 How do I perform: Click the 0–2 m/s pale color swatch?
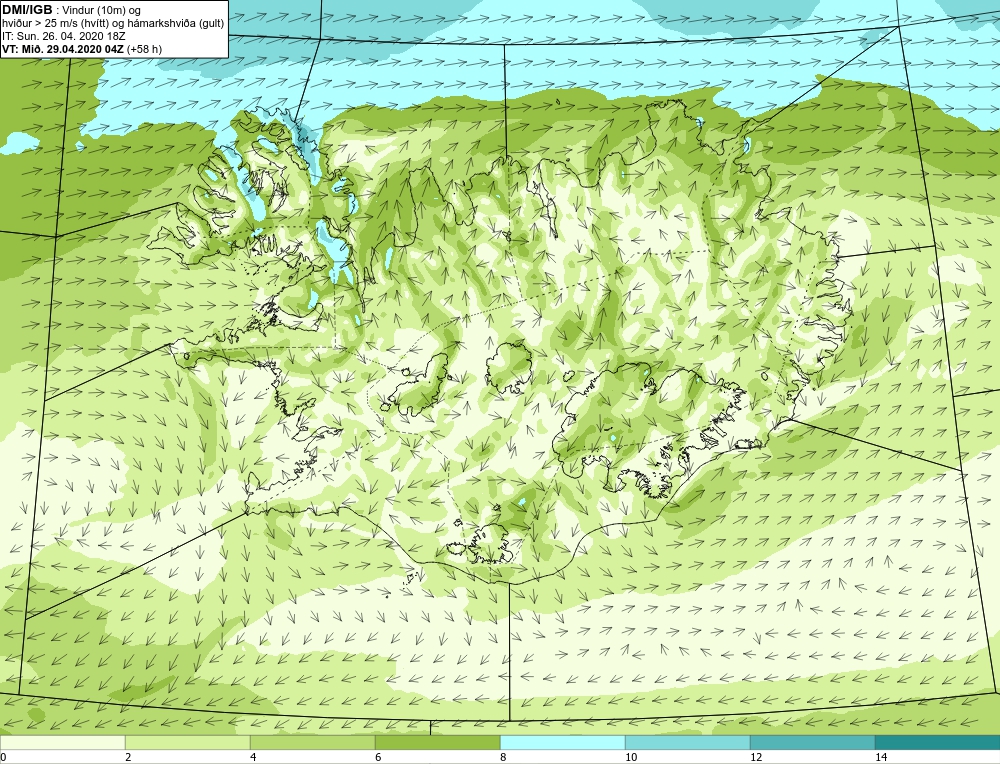[62, 742]
